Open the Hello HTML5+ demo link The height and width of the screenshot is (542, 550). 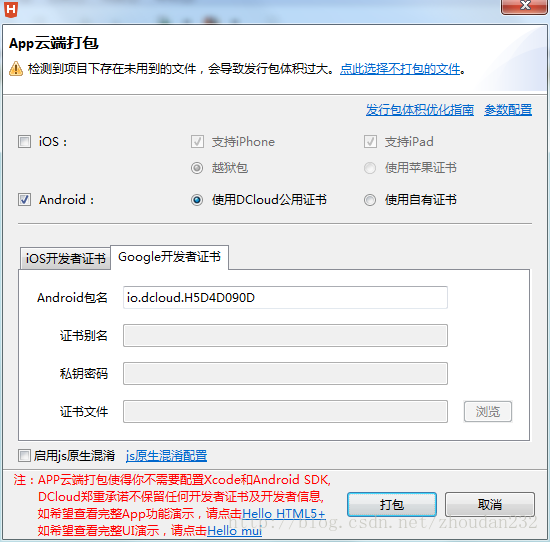pyautogui.click(x=284, y=514)
